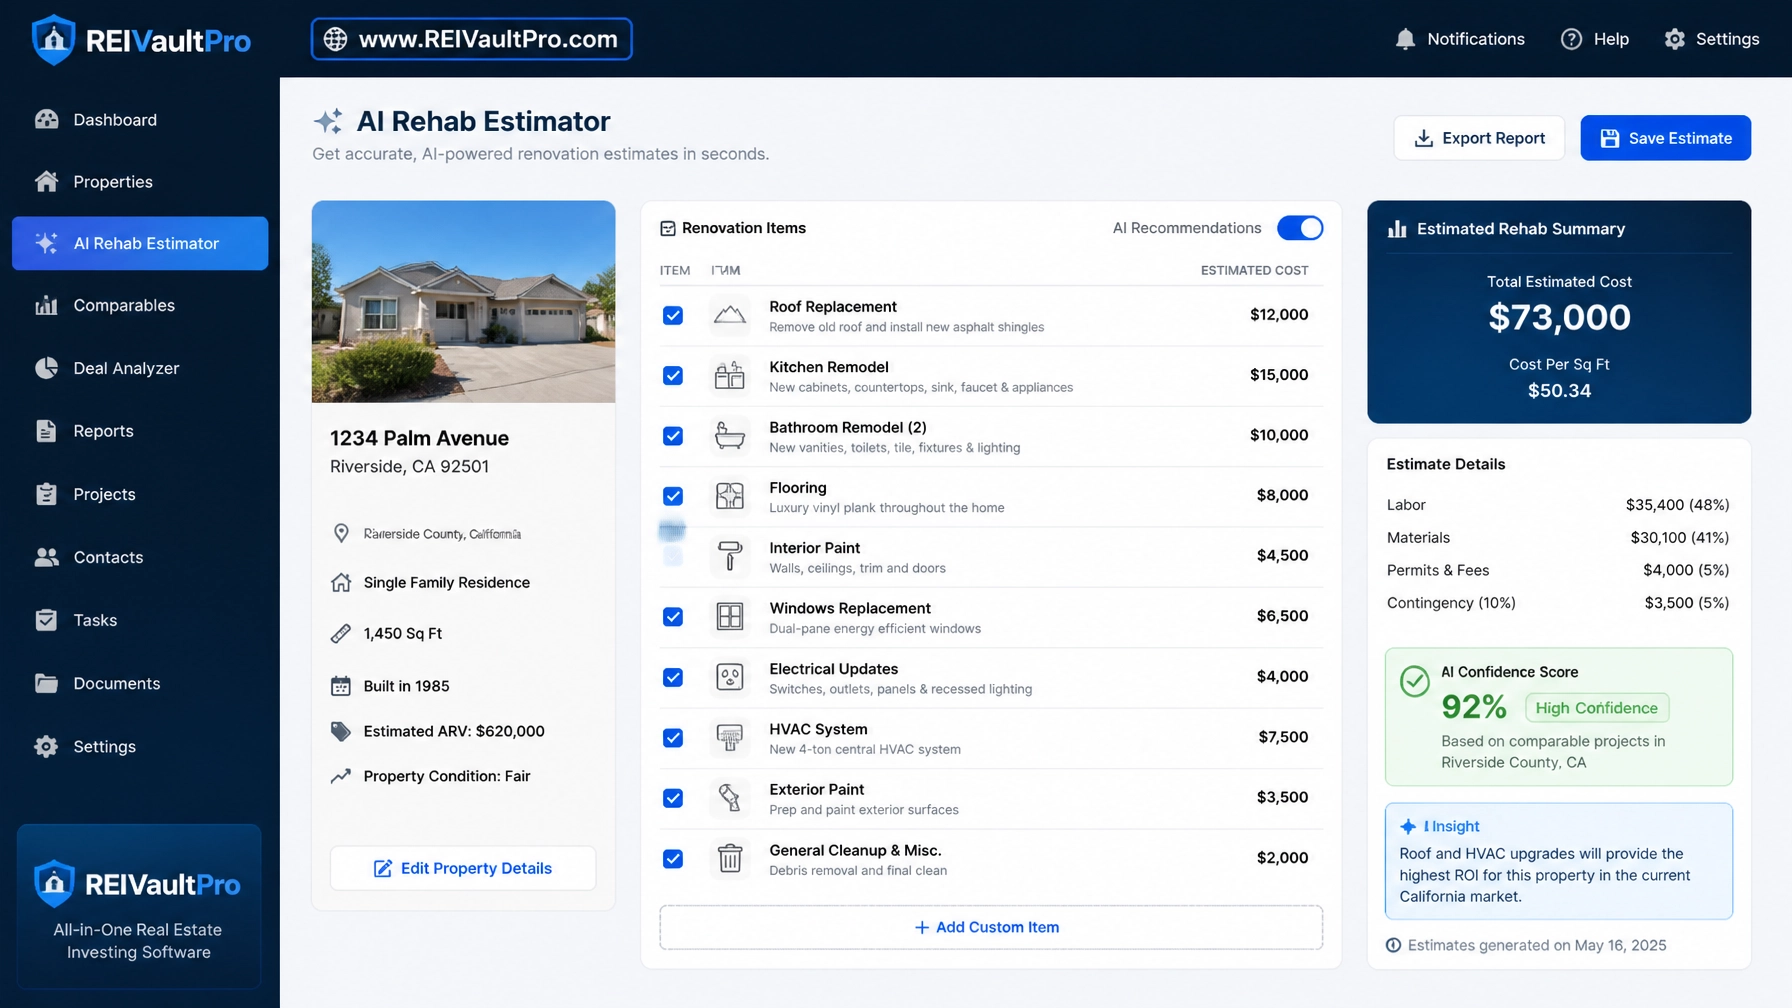Click the Windows Replacement item icon
The image size is (1792, 1008).
click(730, 617)
